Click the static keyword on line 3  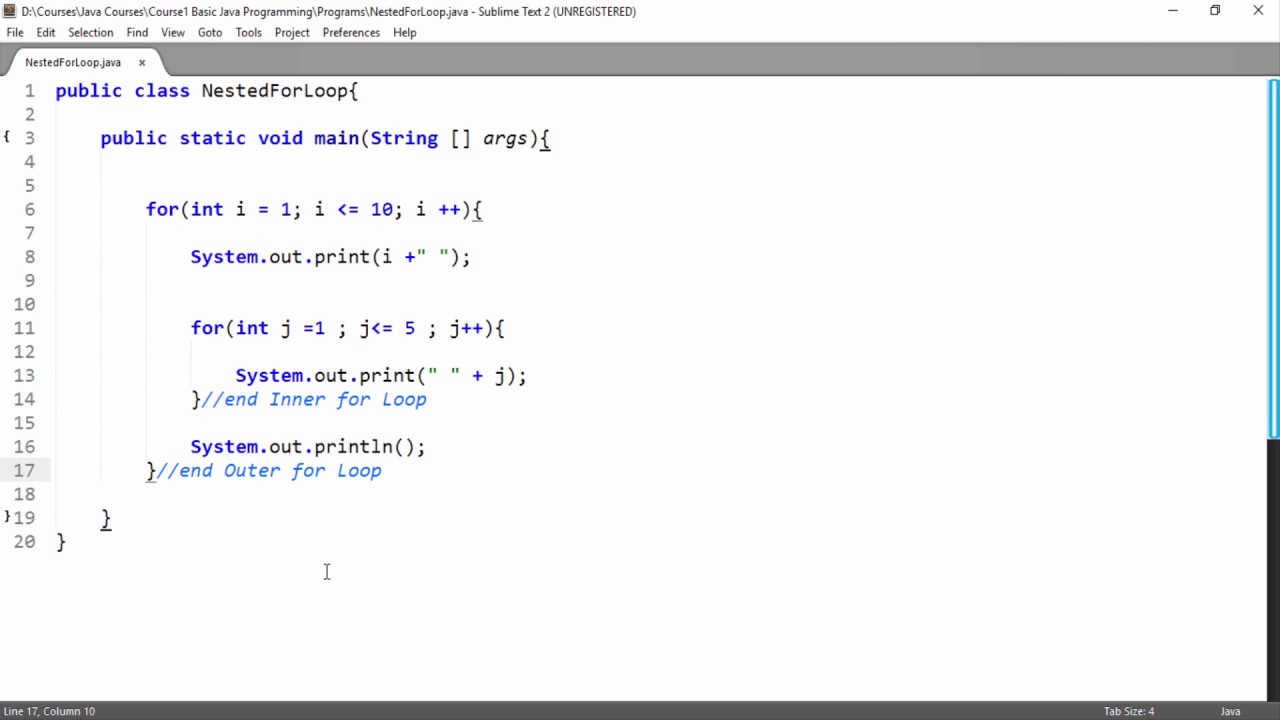click(212, 138)
